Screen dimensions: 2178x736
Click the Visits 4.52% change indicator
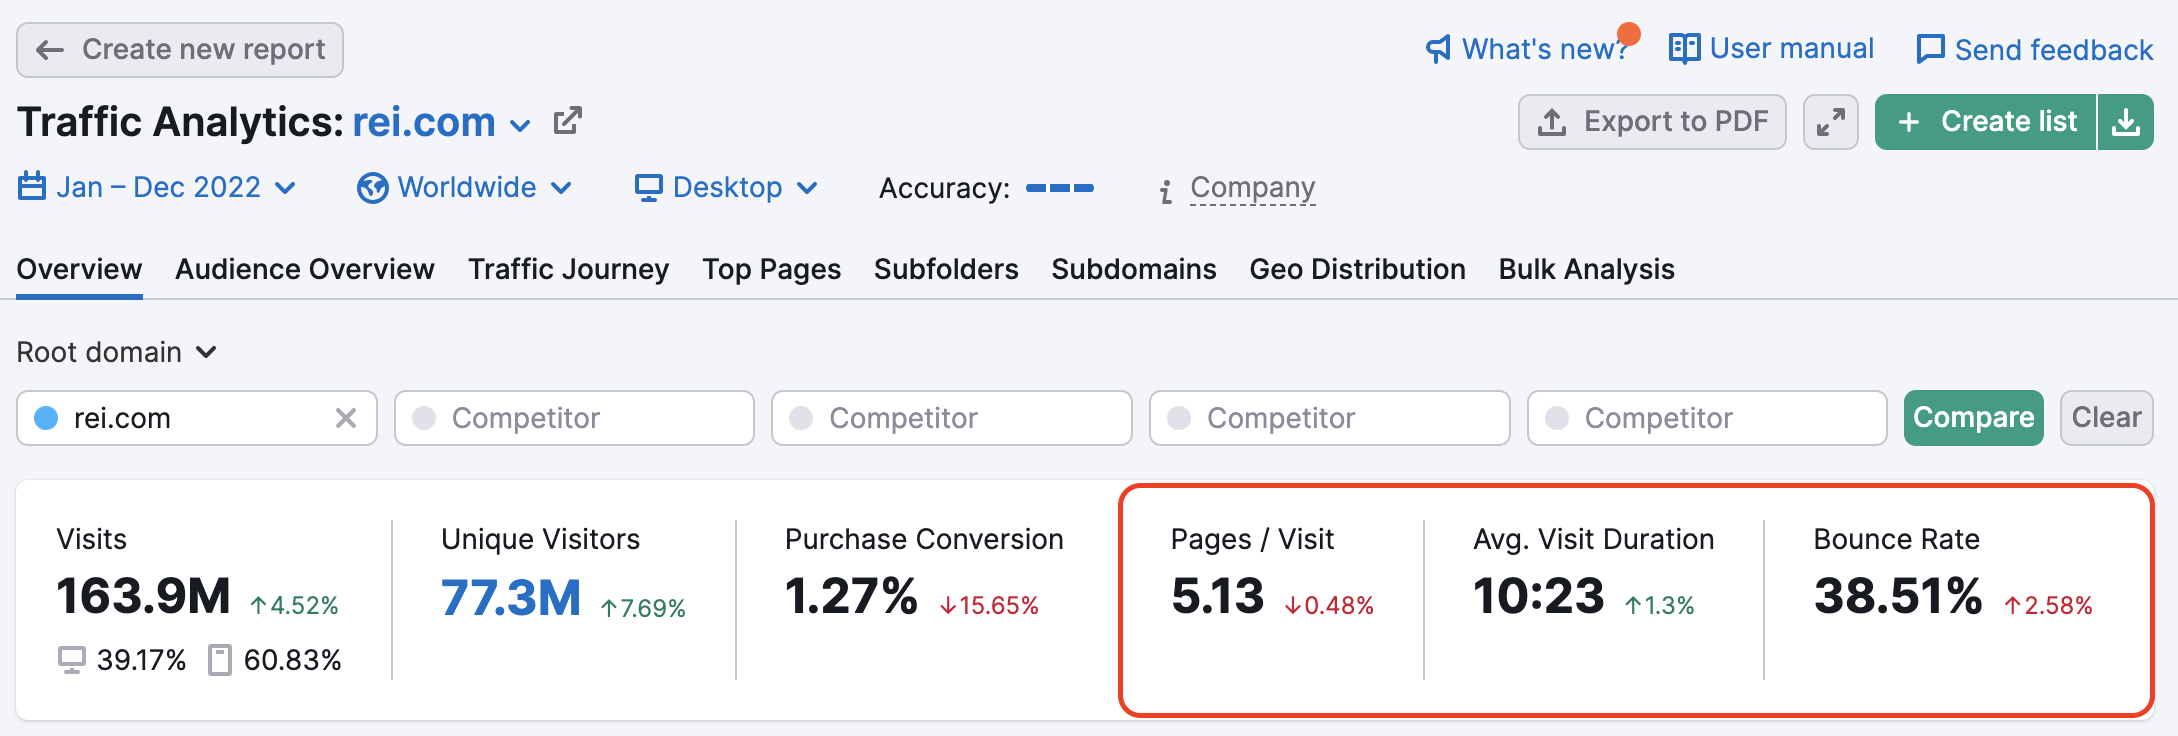[x=294, y=605]
